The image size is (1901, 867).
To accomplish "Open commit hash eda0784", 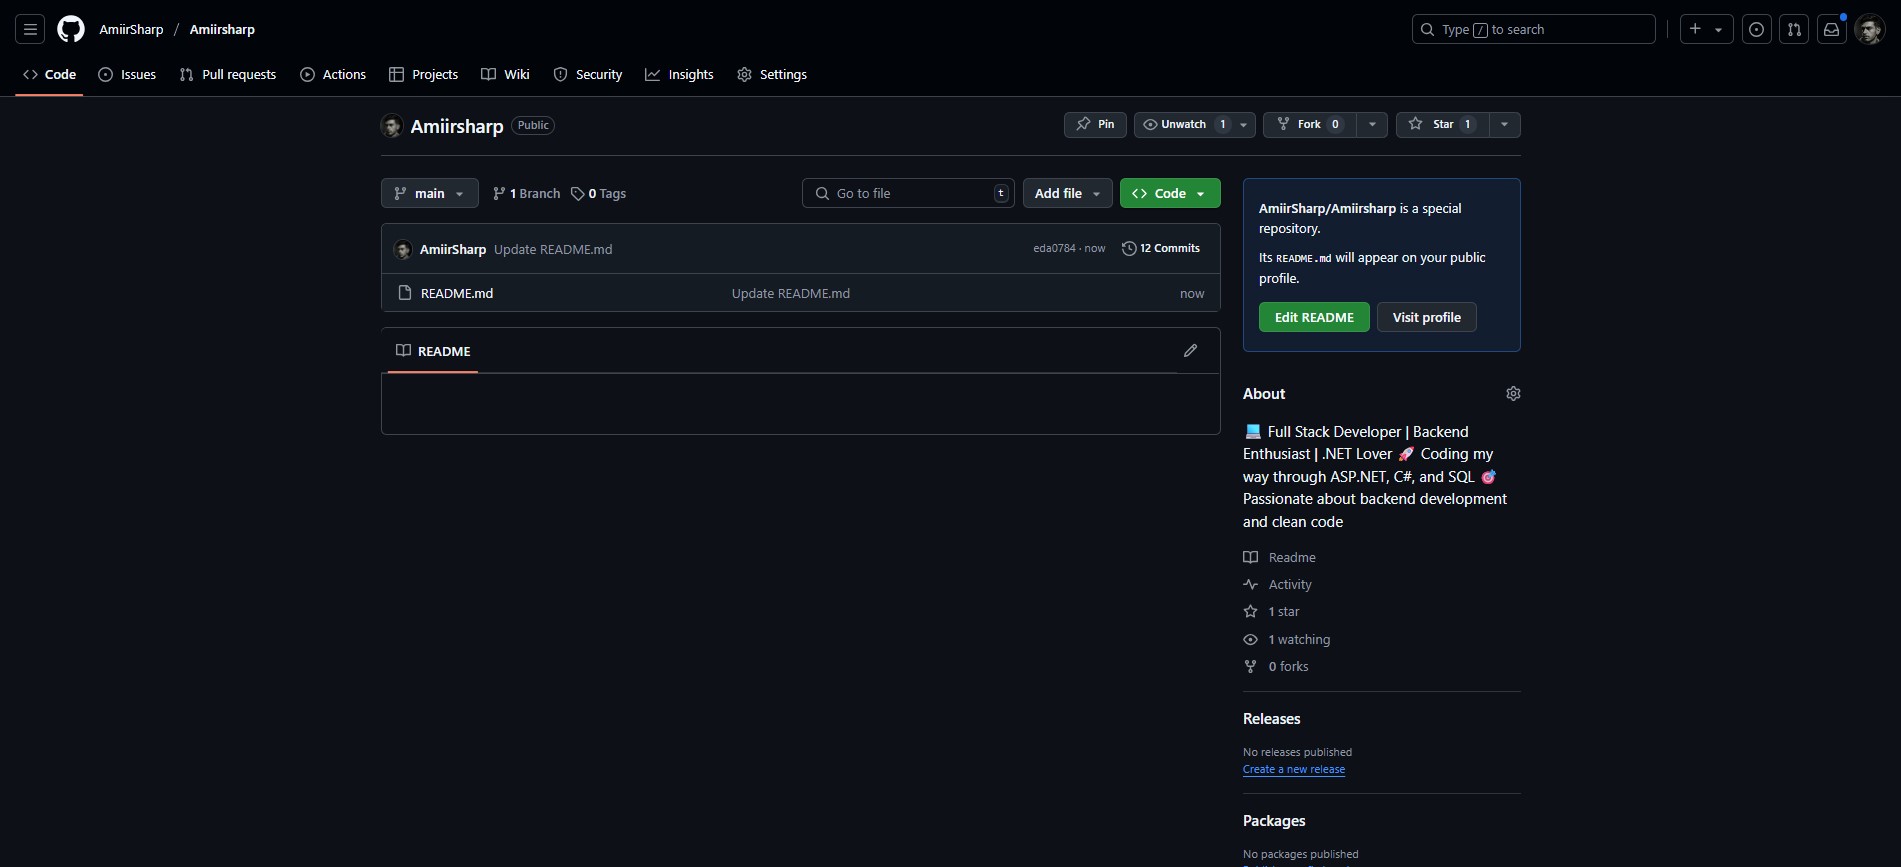I will (1054, 249).
